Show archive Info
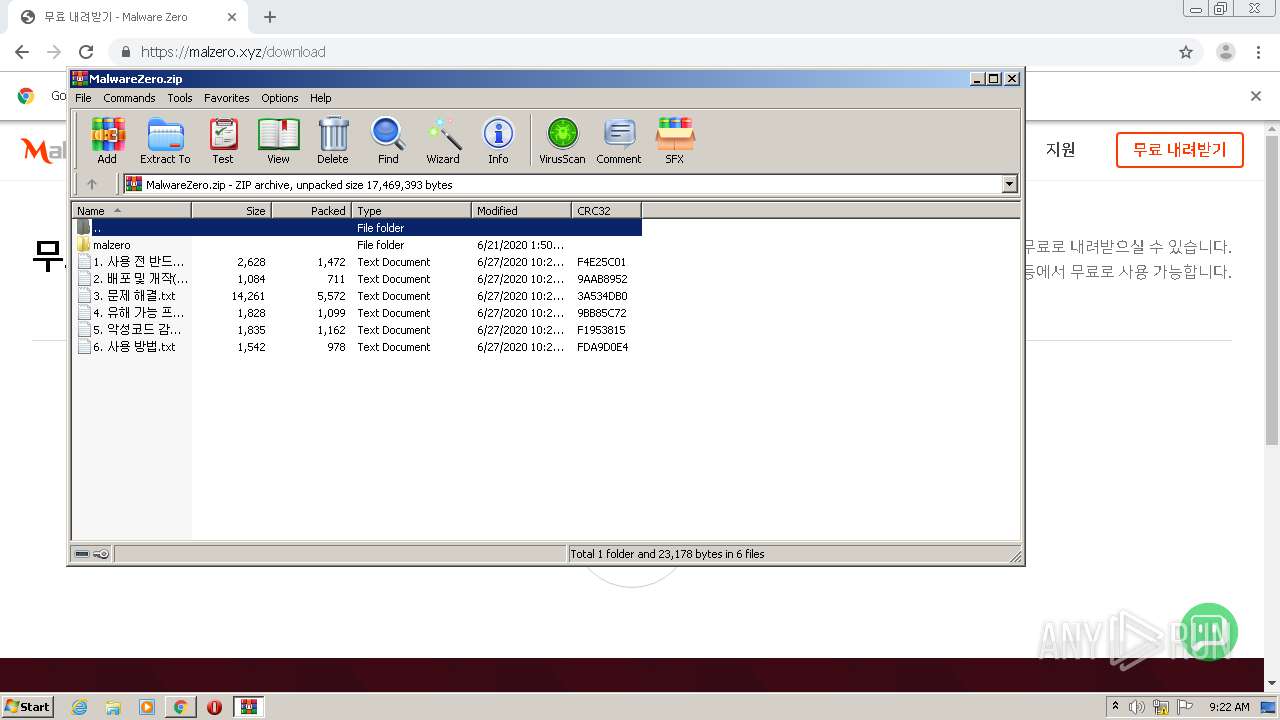Image resolution: width=1280 pixels, height=720 pixels. click(498, 140)
